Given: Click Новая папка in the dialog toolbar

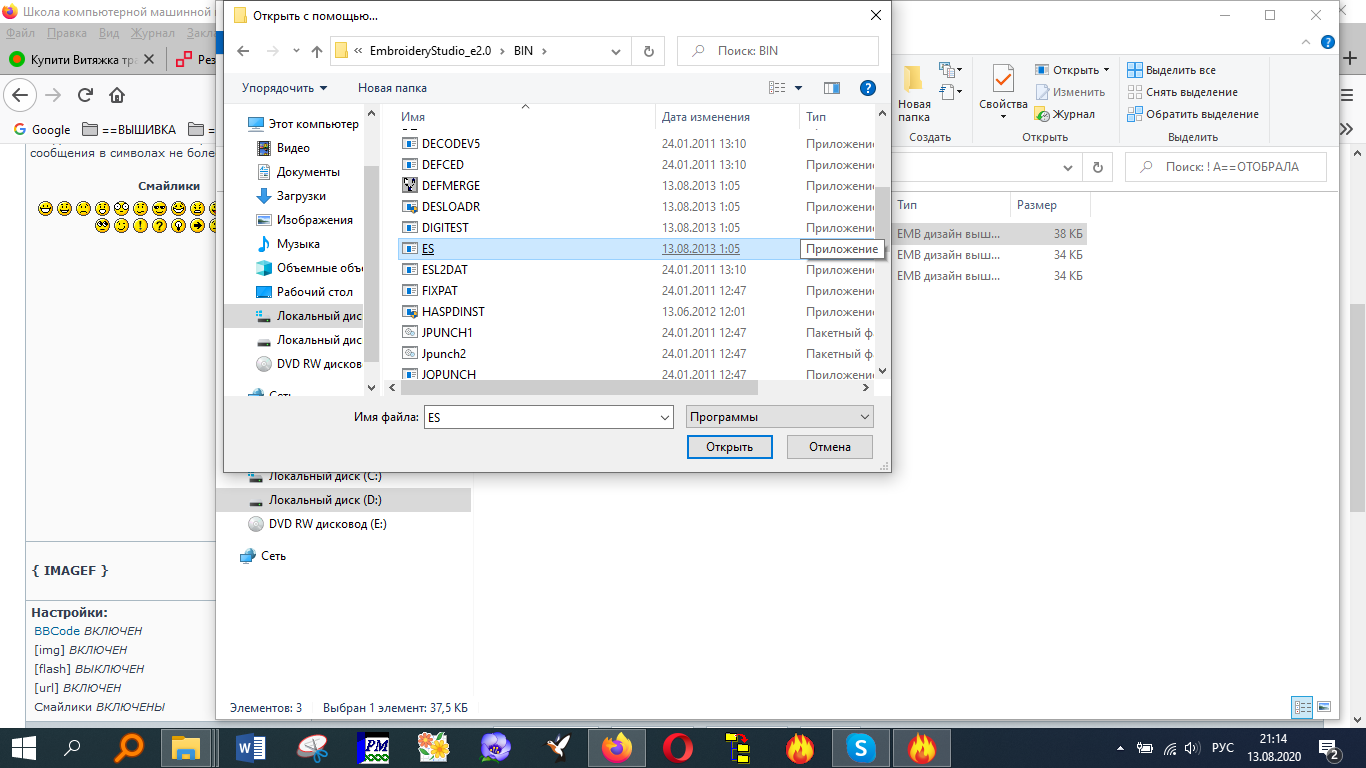Looking at the screenshot, I should (392, 88).
